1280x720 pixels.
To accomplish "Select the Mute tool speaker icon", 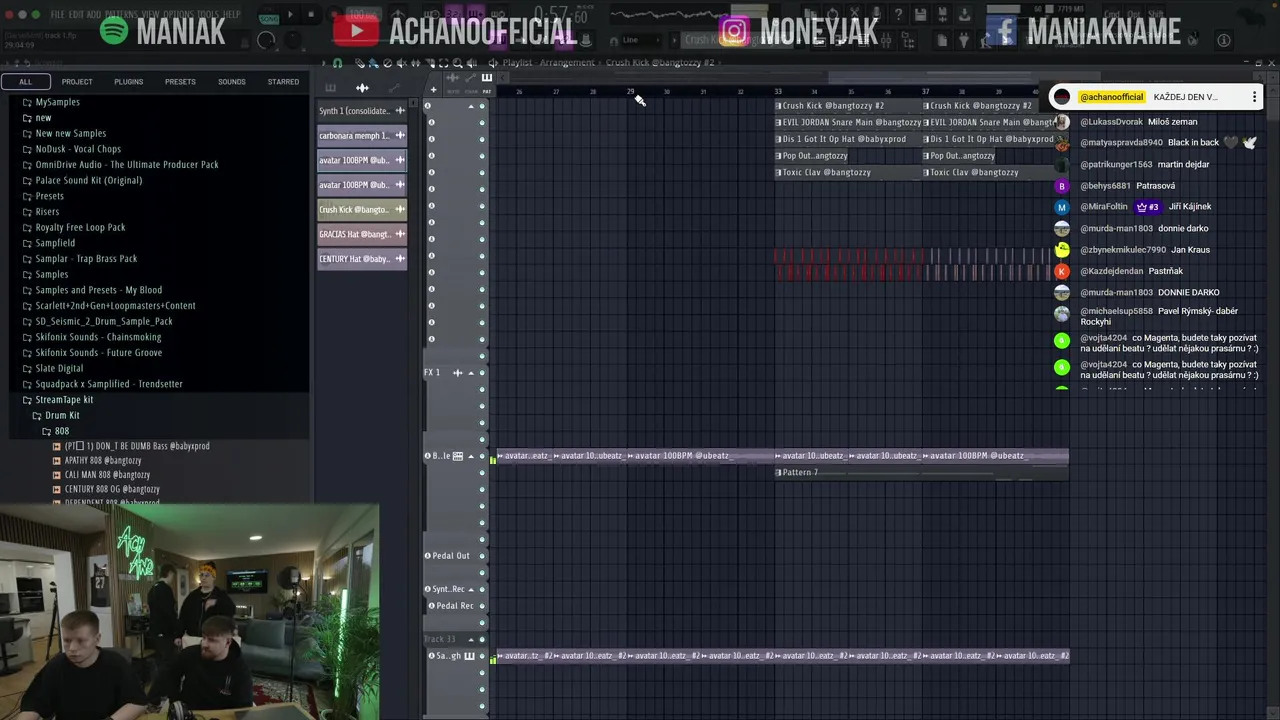I will [401, 62].
